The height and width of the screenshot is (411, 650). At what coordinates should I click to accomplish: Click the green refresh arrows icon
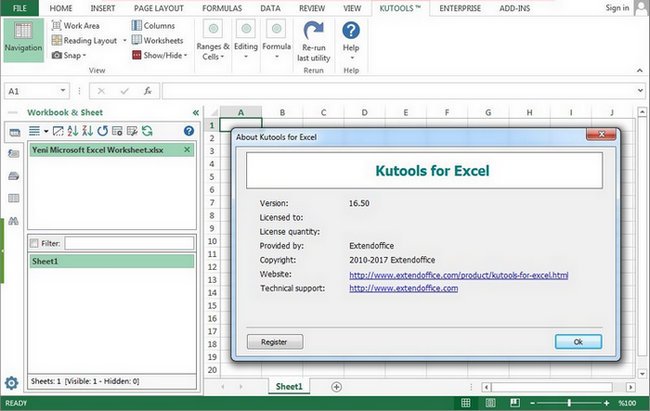pos(147,131)
